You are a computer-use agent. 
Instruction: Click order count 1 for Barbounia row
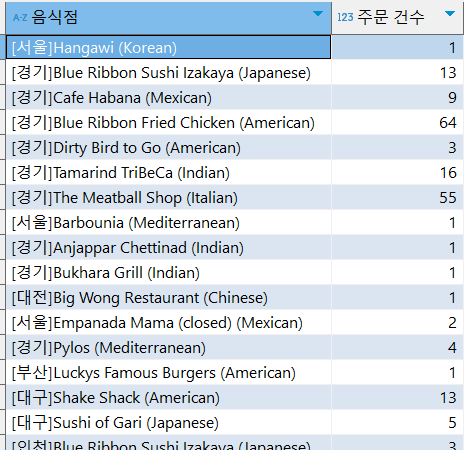tap(398, 222)
